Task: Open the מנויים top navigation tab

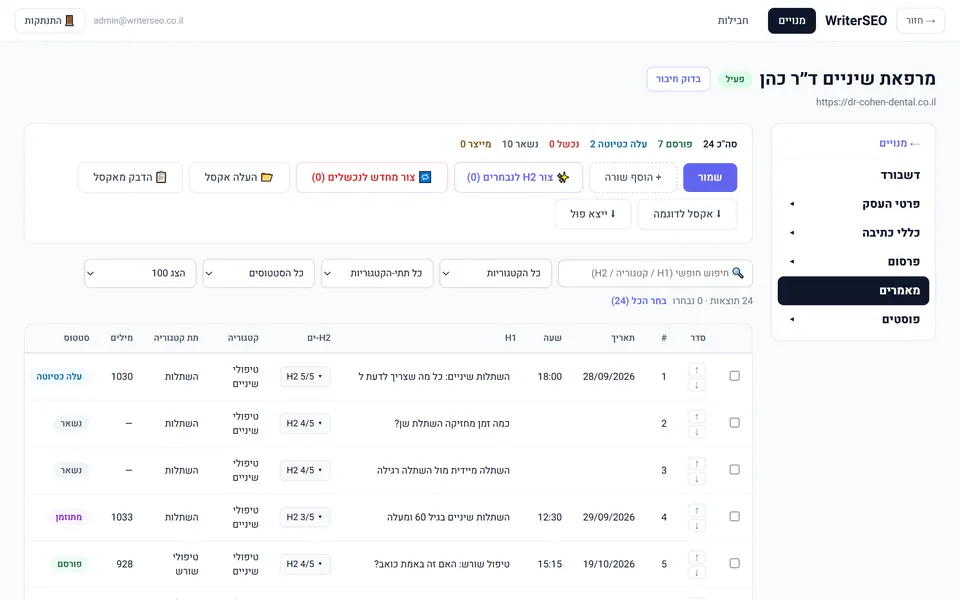Action: tap(792, 21)
